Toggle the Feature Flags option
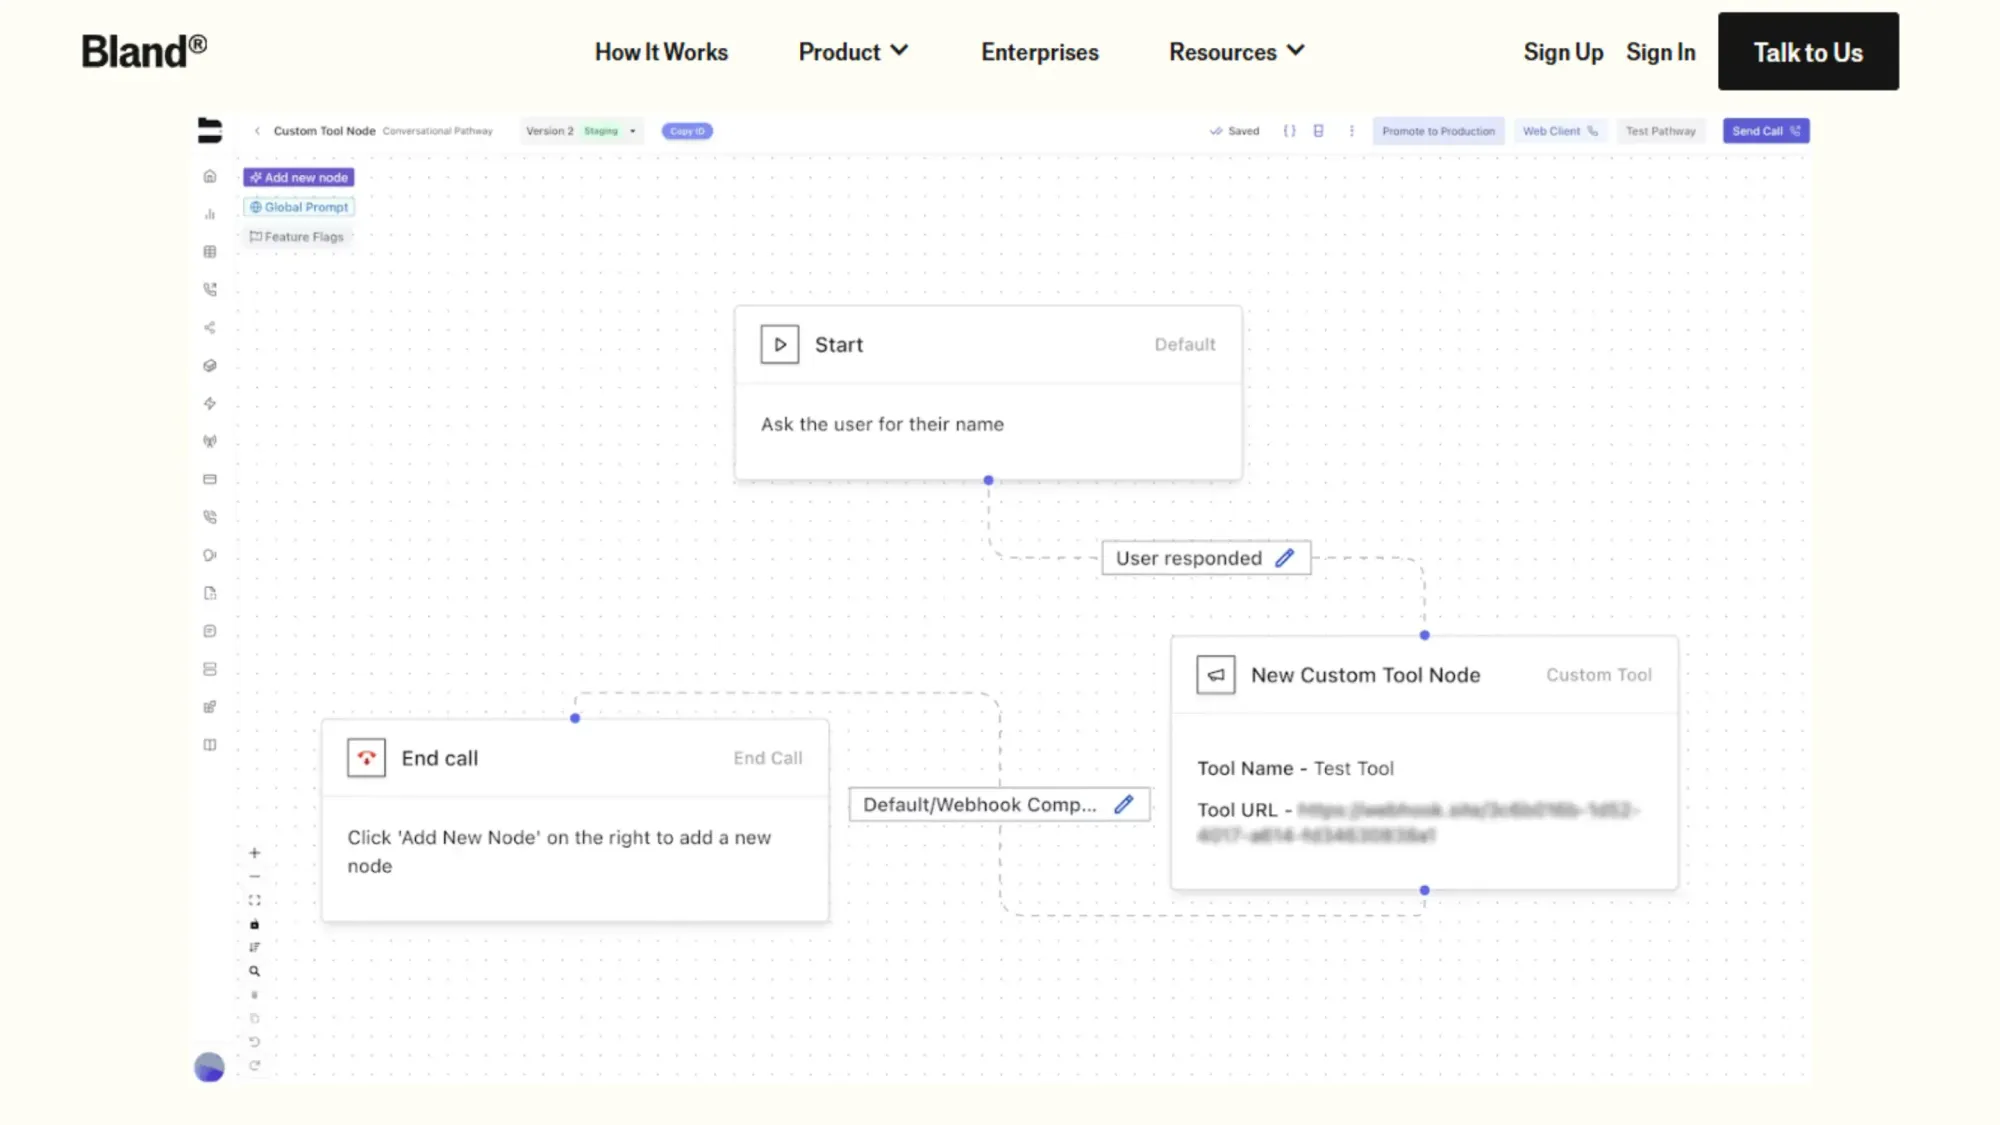2000x1125 pixels. point(297,237)
